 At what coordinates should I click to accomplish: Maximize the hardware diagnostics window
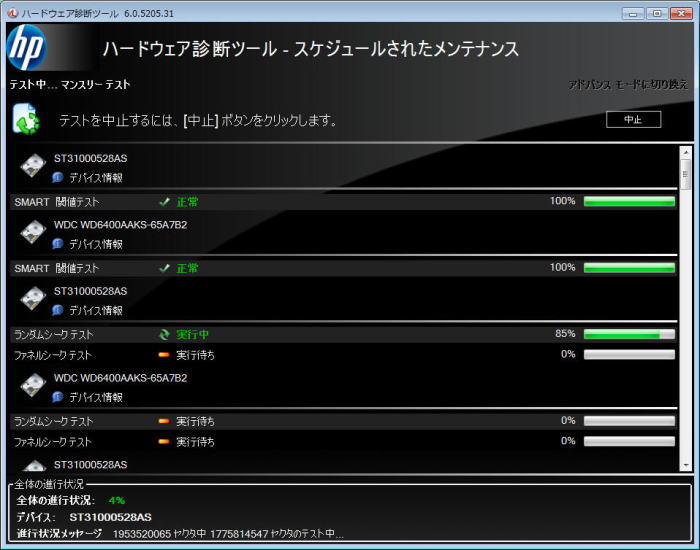click(657, 13)
